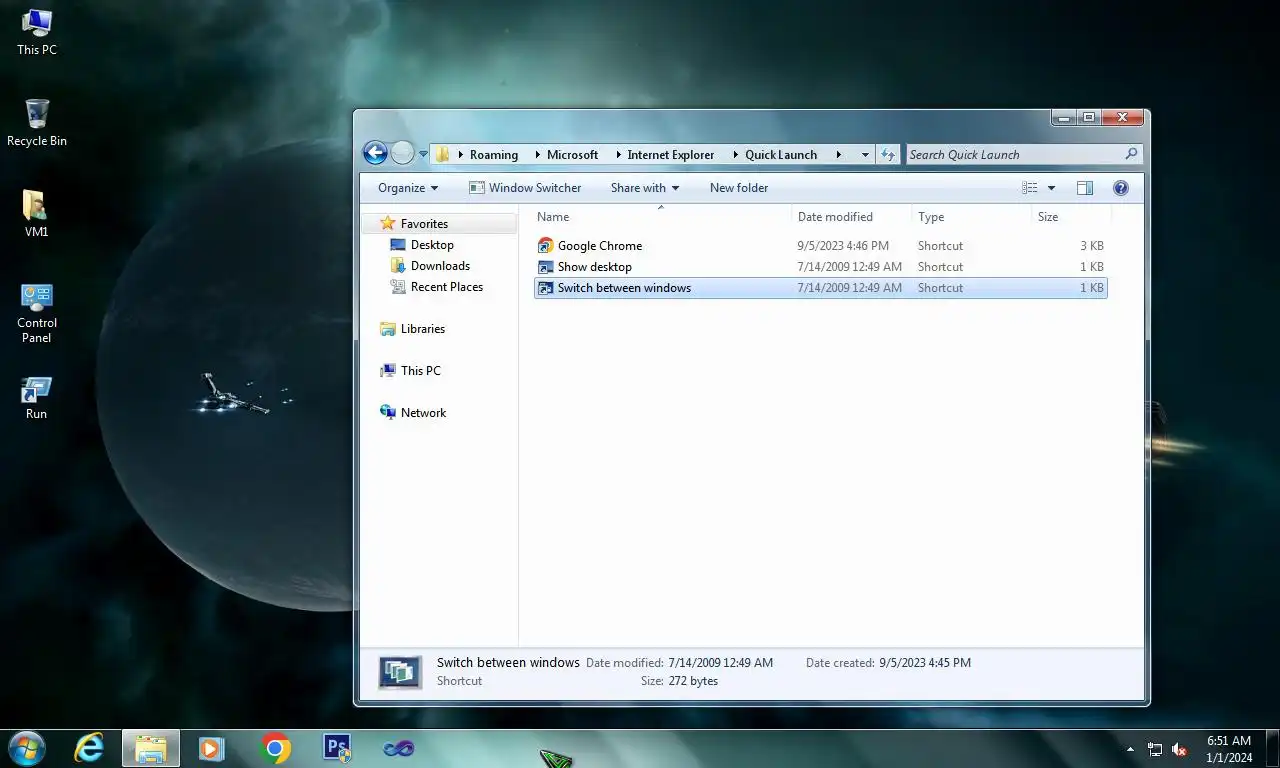Click the search magnifier icon

pos(1131,154)
